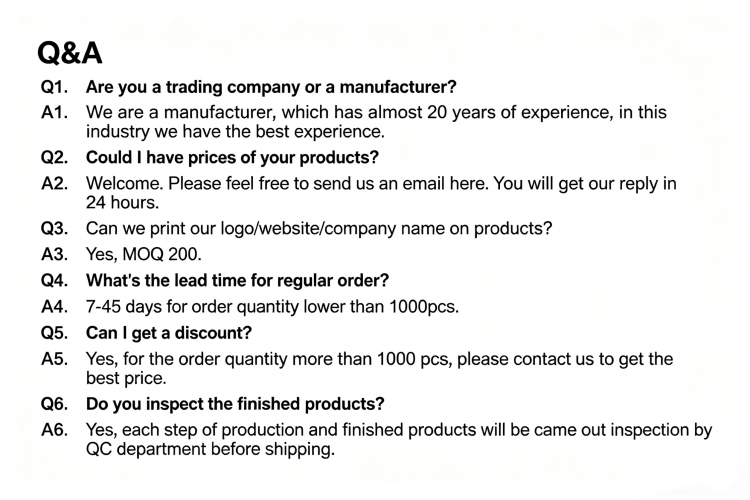The image size is (750, 500).
Task: Click answer A4 about 7-45 days
Action: pyautogui.click(x=272, y=306)
